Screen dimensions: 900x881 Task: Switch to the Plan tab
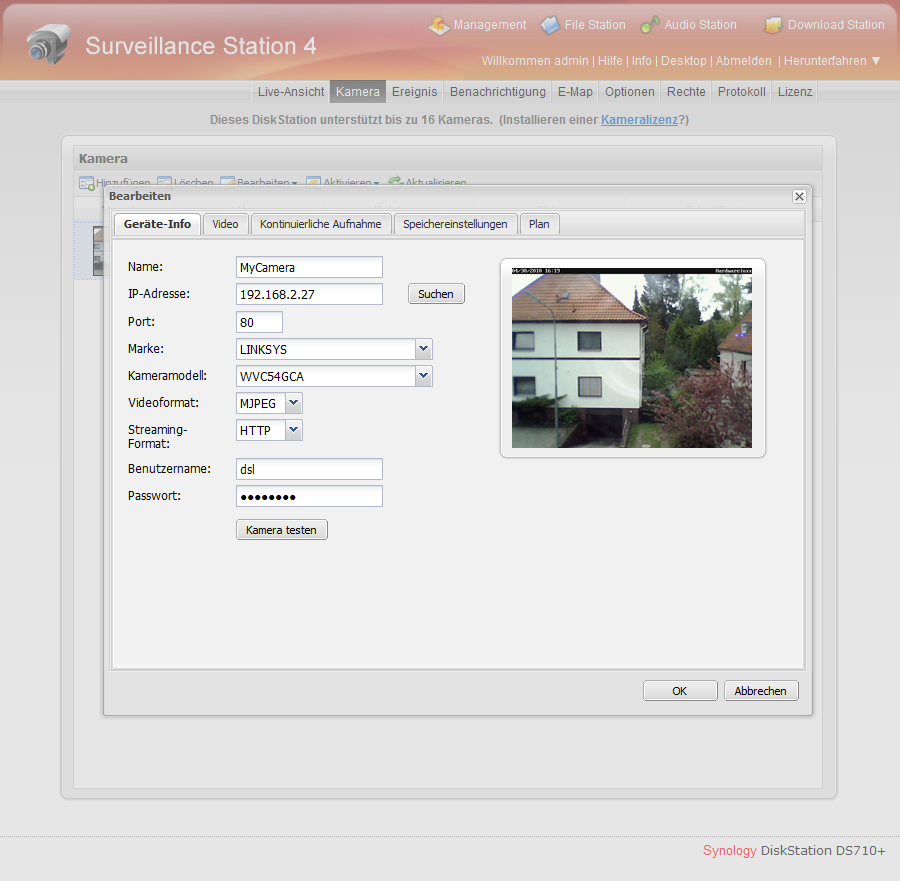coord(539,224)
